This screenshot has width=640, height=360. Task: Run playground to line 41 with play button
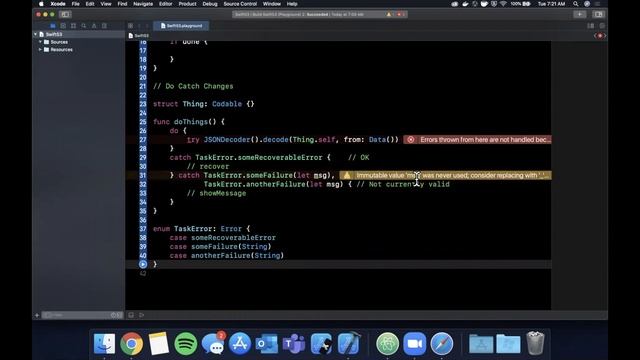pyautogui.click(x=142, y=264)
